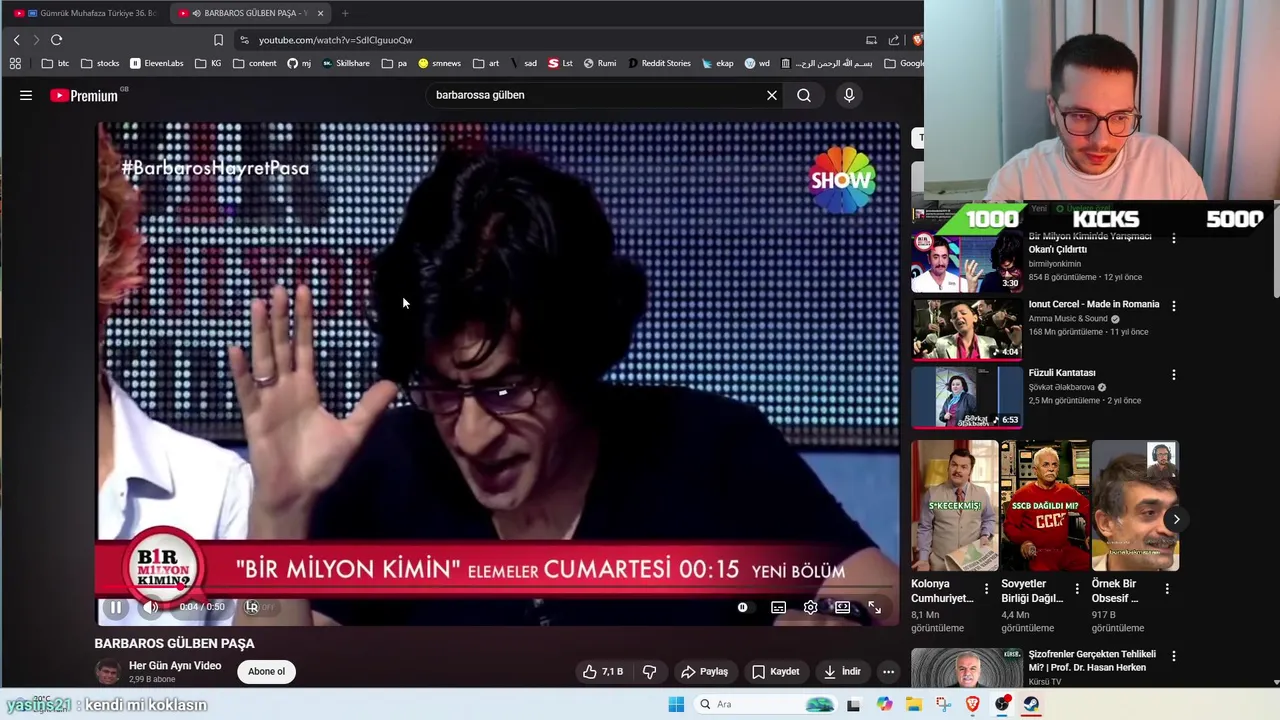Go to YouTube Premium home logo
Image resolution: width=1280 pixels, height=720 pixels.
(x=84, y=95)
